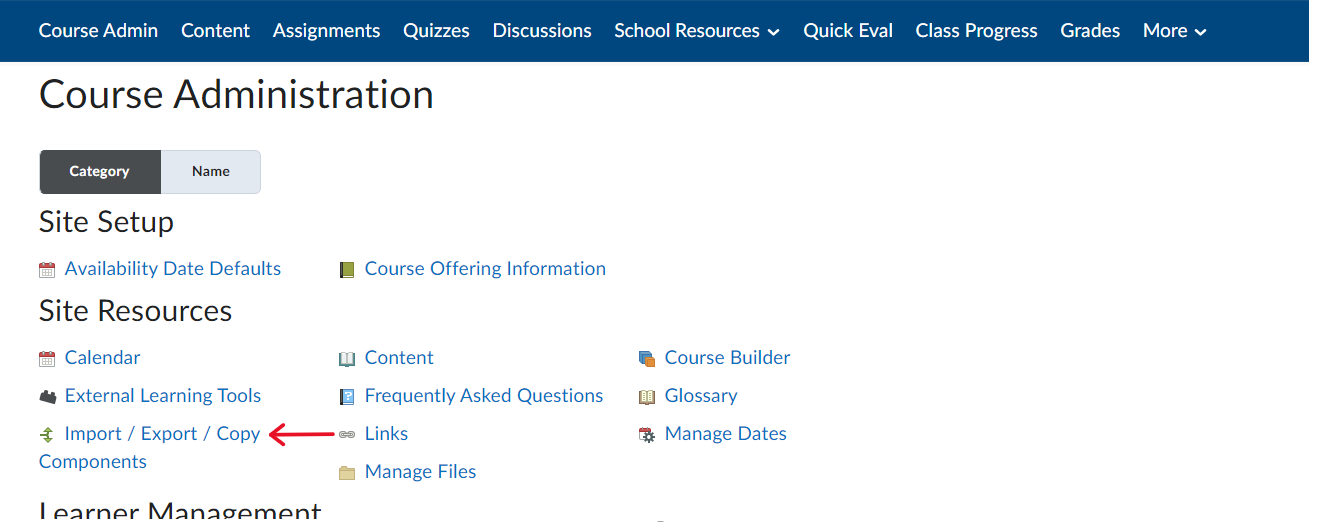This screenshot has height=524, width=1321.
Task: Go to Grades in the navbar
Action: tap(1090, 31)
